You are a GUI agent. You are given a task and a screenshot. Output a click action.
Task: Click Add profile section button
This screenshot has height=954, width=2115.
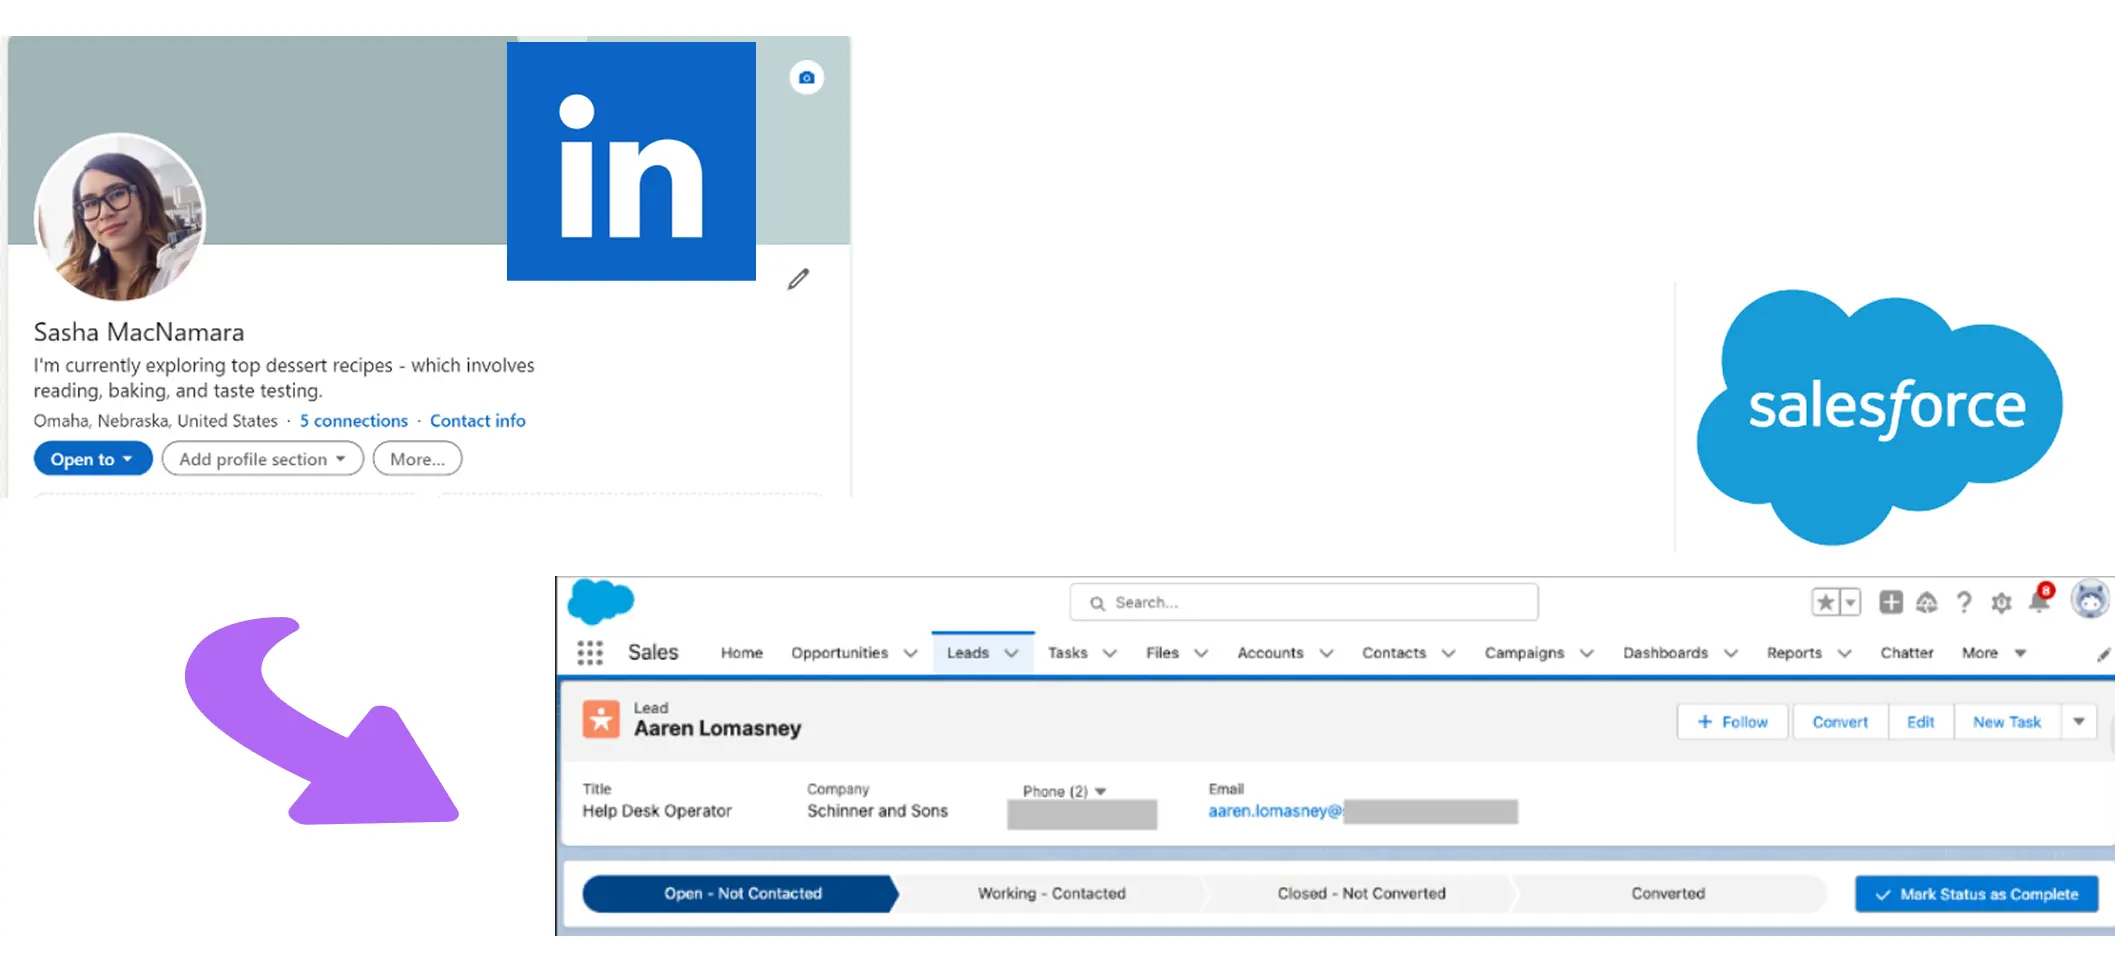(262, 459)
